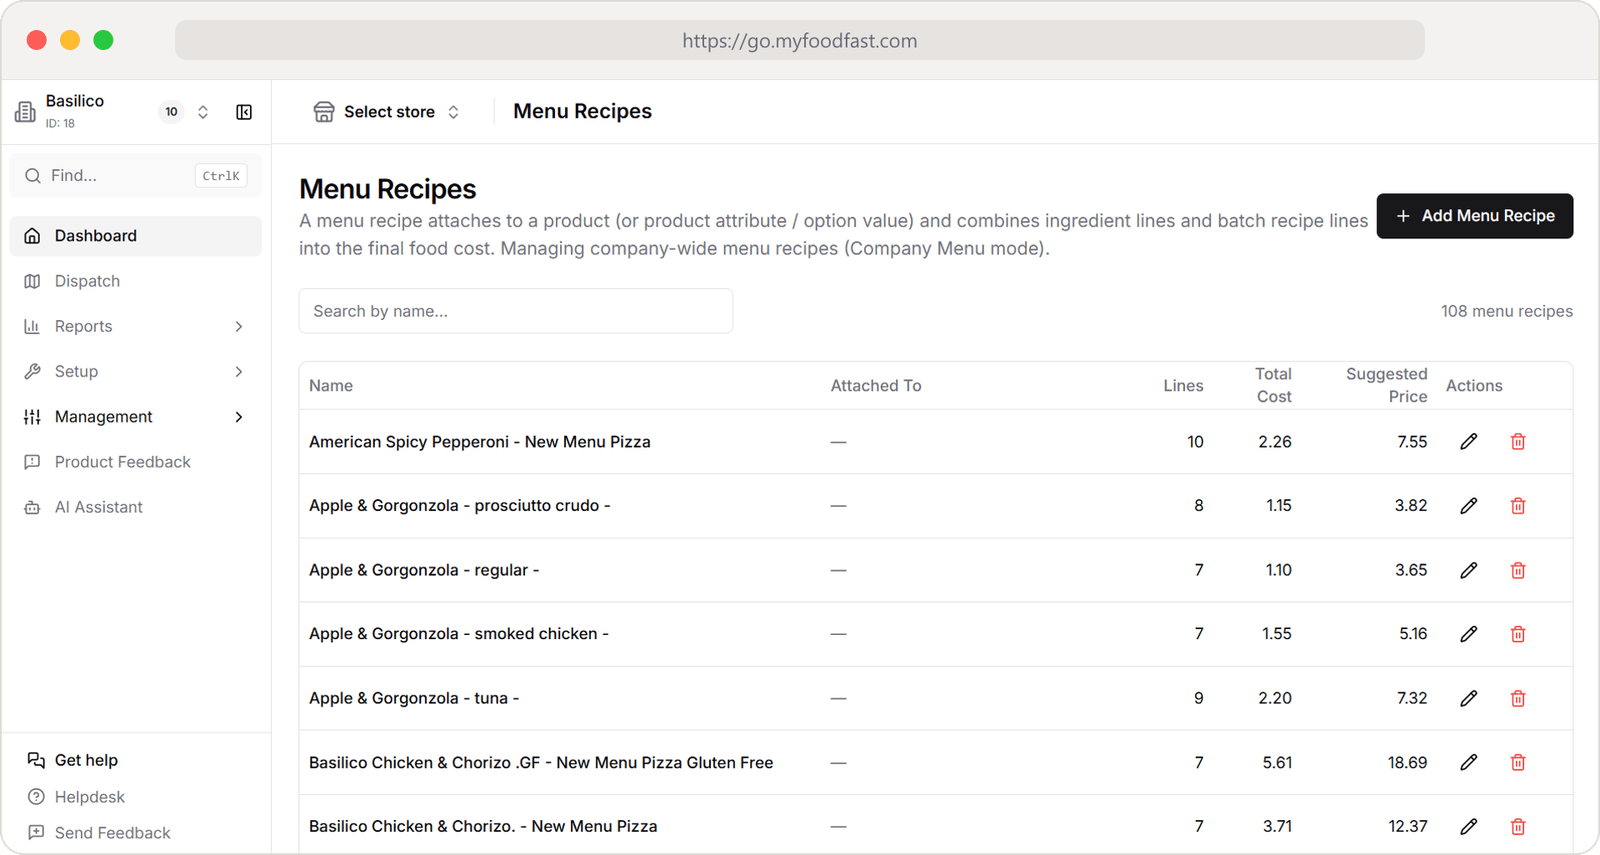This screenshot has height=855, width=1600.
Task: Click the Total Cost column header
Action: [1273, 385]
